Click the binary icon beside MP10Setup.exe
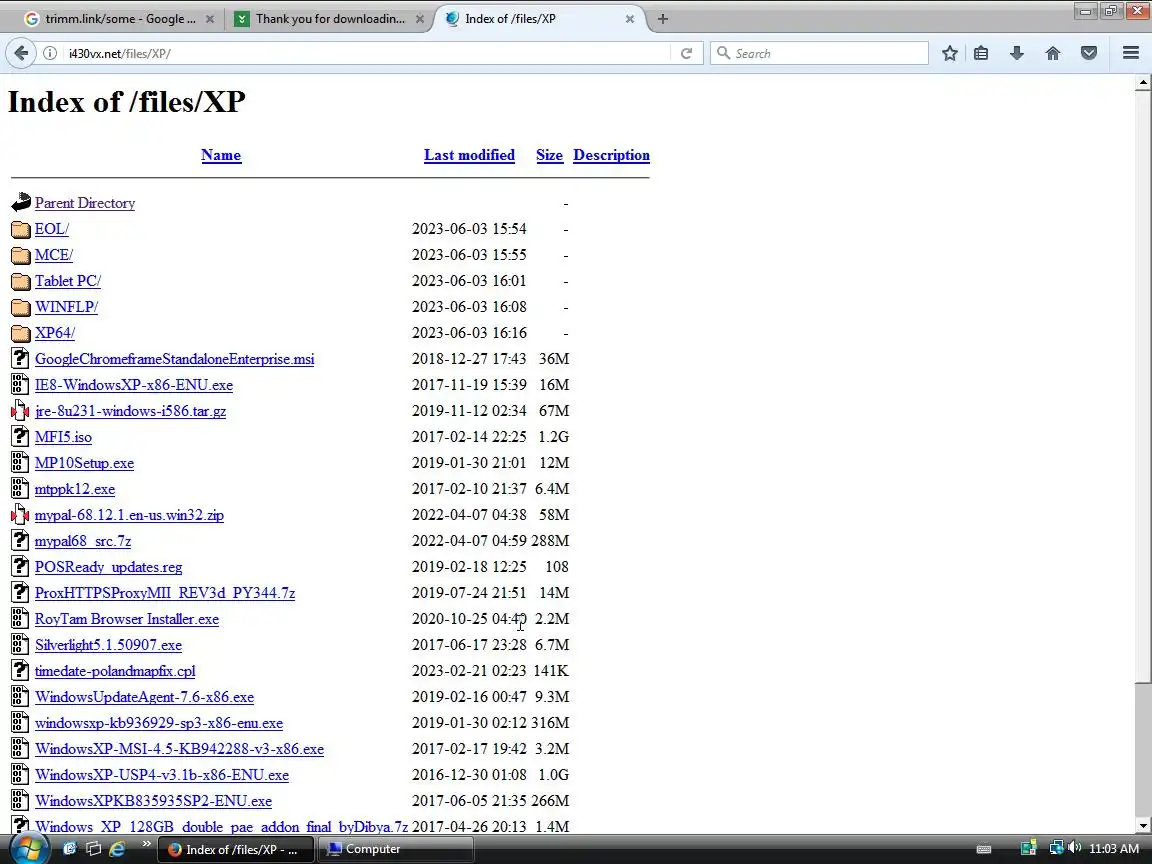Viewport: 1152px width, 864px height. [x=21, y=463]
